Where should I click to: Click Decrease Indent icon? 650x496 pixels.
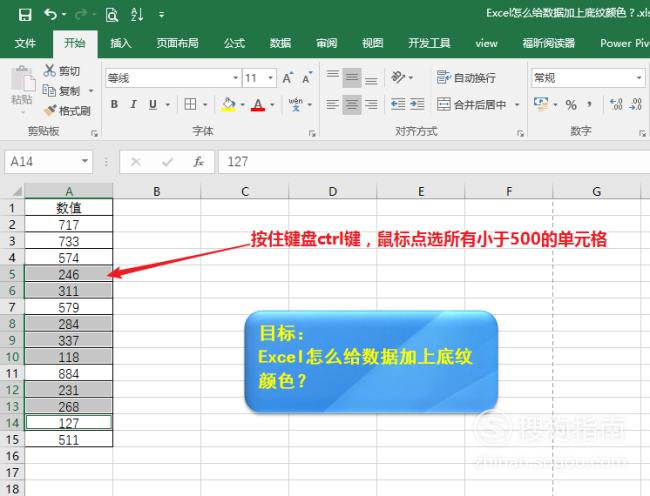coord(398,104)
